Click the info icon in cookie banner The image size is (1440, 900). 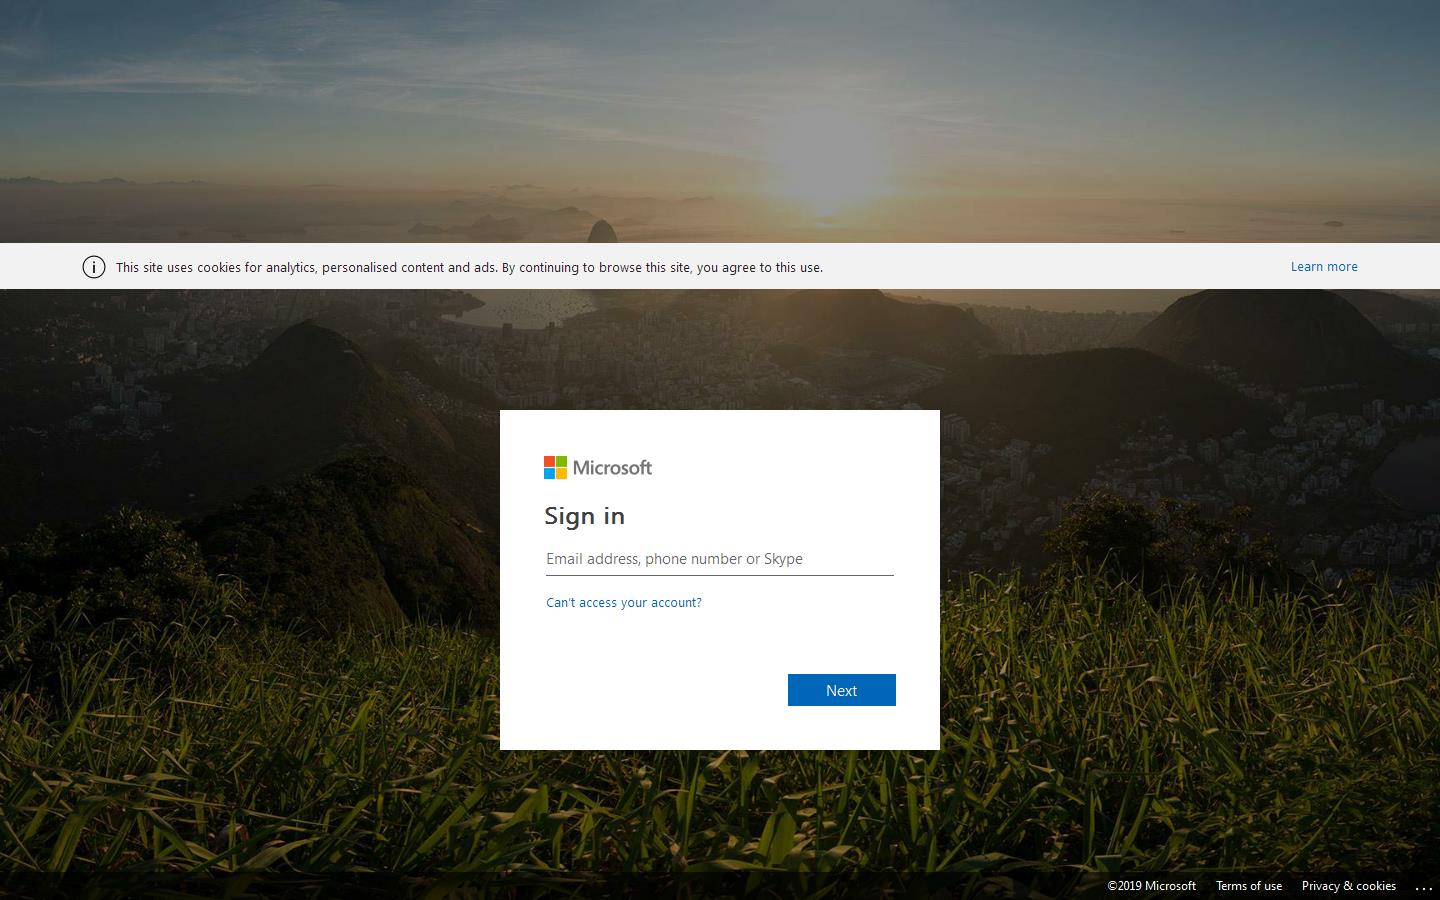pos(94,267)
